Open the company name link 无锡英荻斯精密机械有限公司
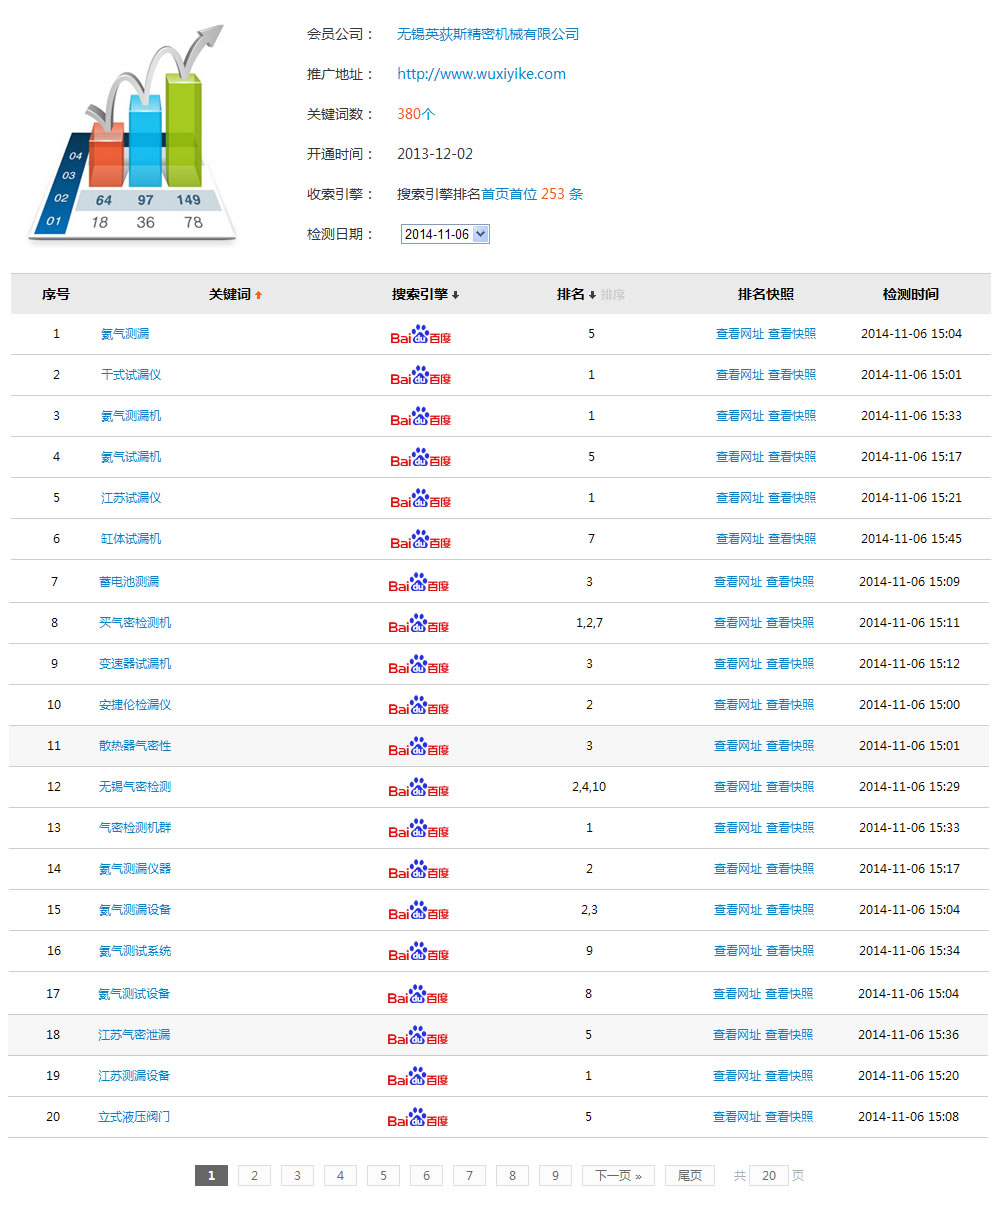Viewport: 1000px width, 1215px height. (x=488, y=34)
